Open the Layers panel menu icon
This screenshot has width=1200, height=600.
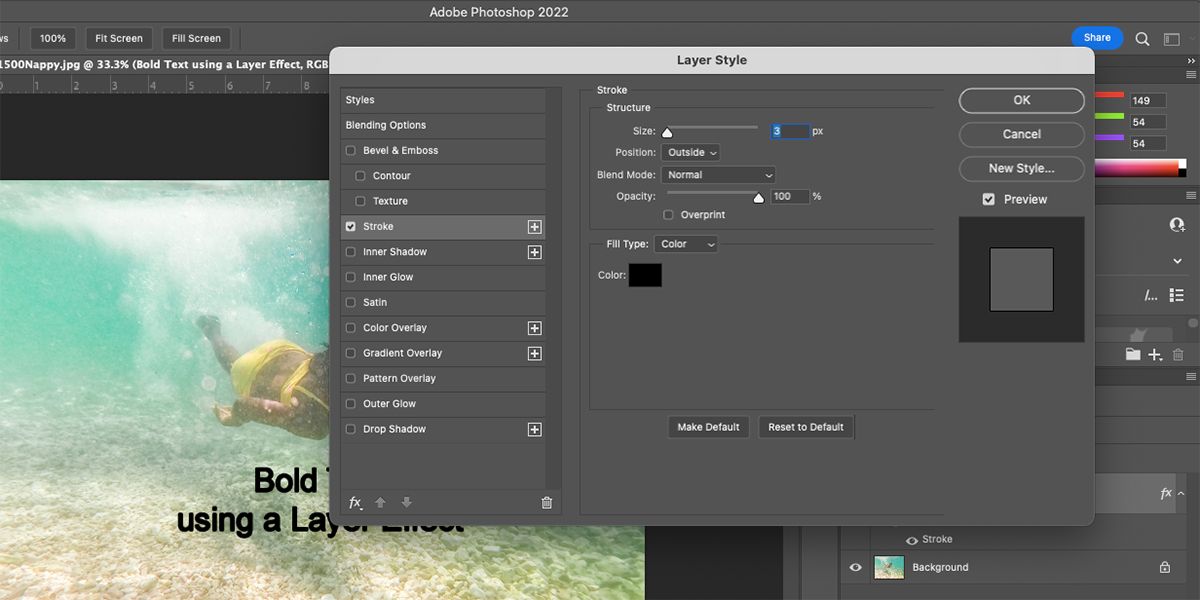coord(1191,376)
